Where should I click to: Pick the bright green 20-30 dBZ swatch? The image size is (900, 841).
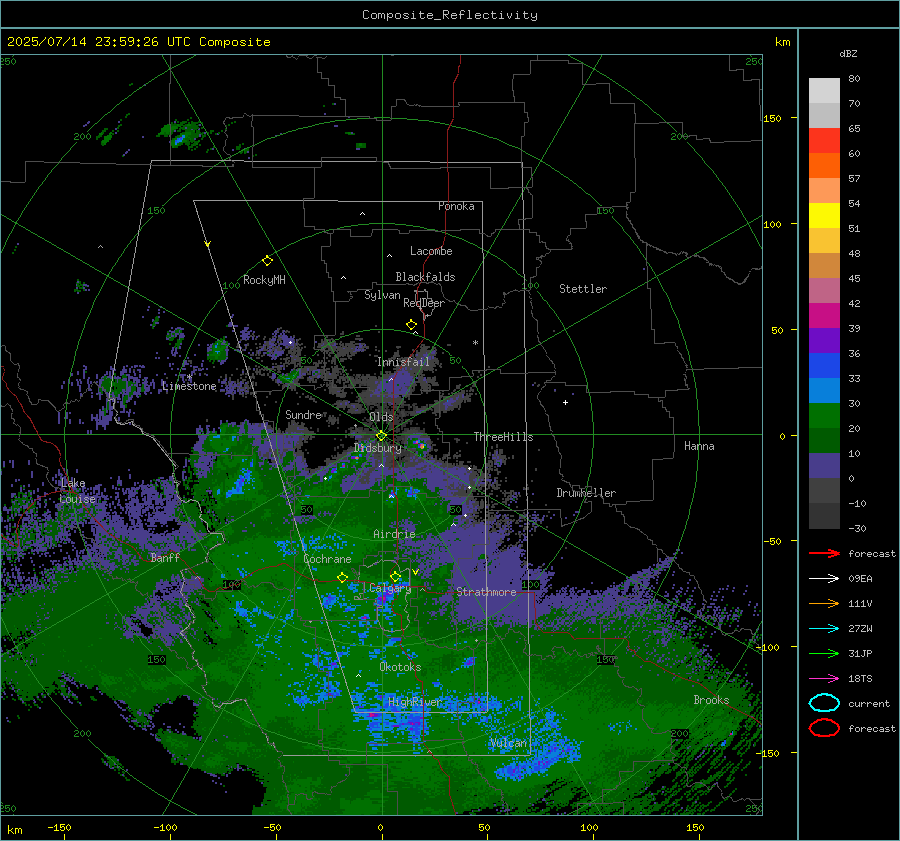click(824, 416)
